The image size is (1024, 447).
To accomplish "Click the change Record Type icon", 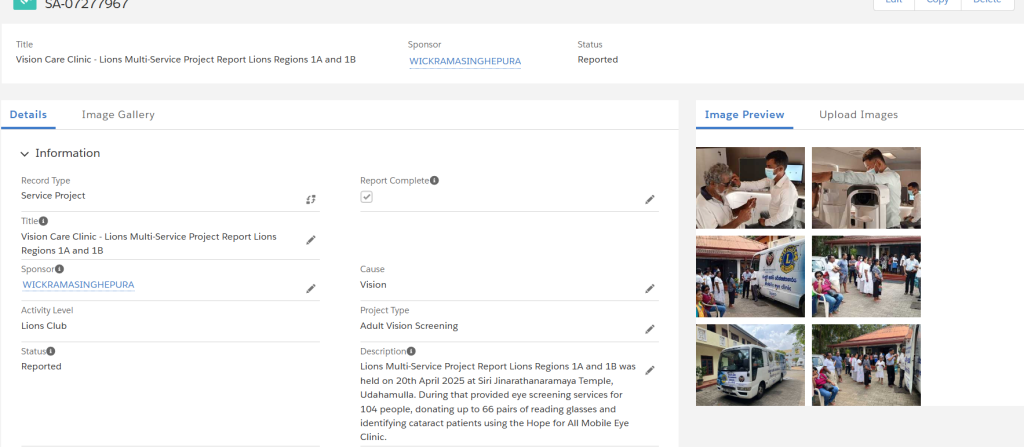I will (311, 199).
